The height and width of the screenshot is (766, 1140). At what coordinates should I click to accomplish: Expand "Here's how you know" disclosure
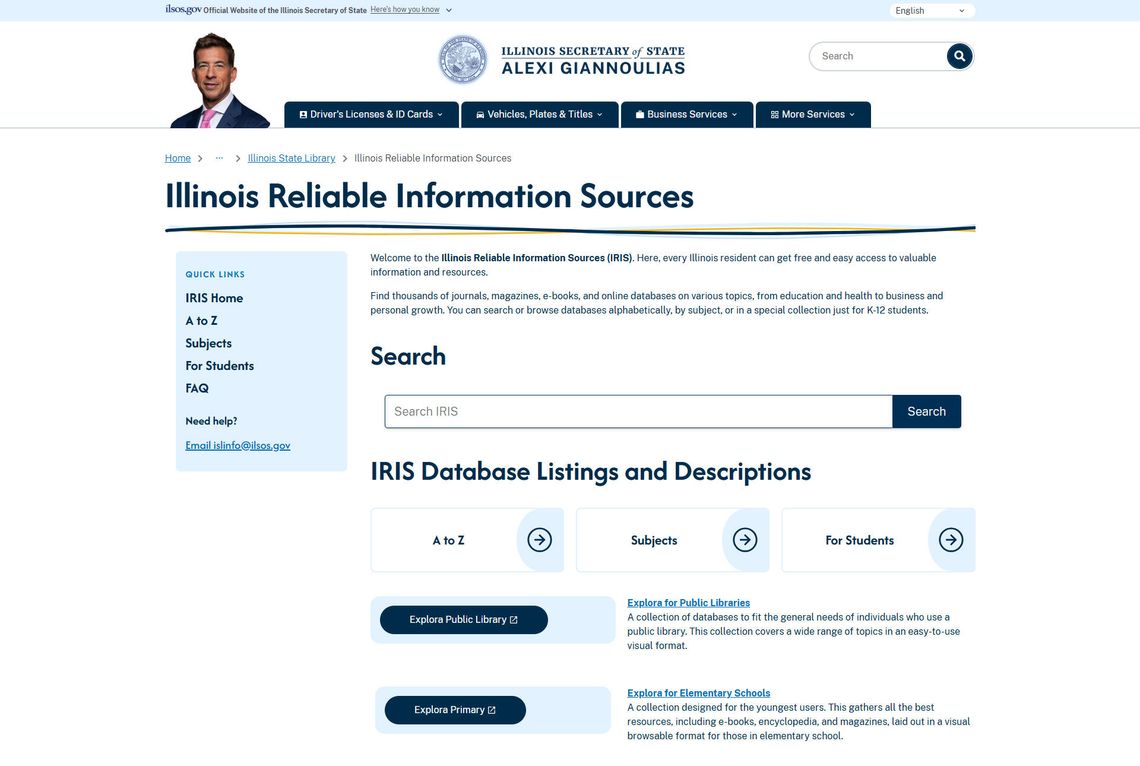pos(411,10)
